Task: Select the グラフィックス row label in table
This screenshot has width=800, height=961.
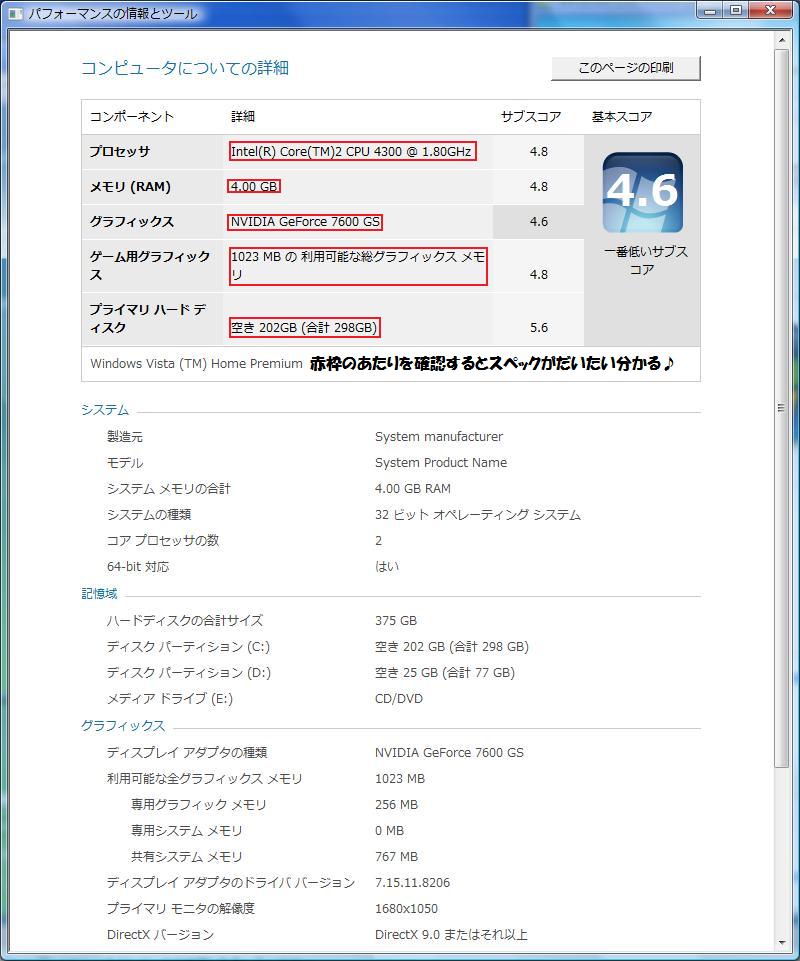Action: [132, 221]
